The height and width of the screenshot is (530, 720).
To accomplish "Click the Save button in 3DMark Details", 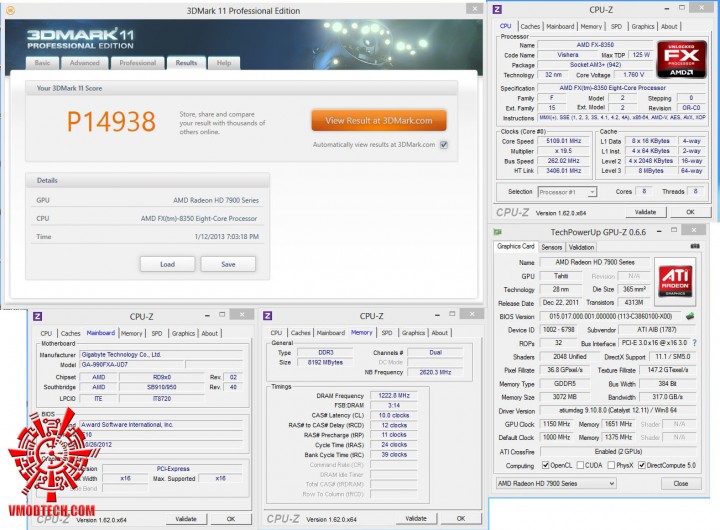I will [228, 264].
